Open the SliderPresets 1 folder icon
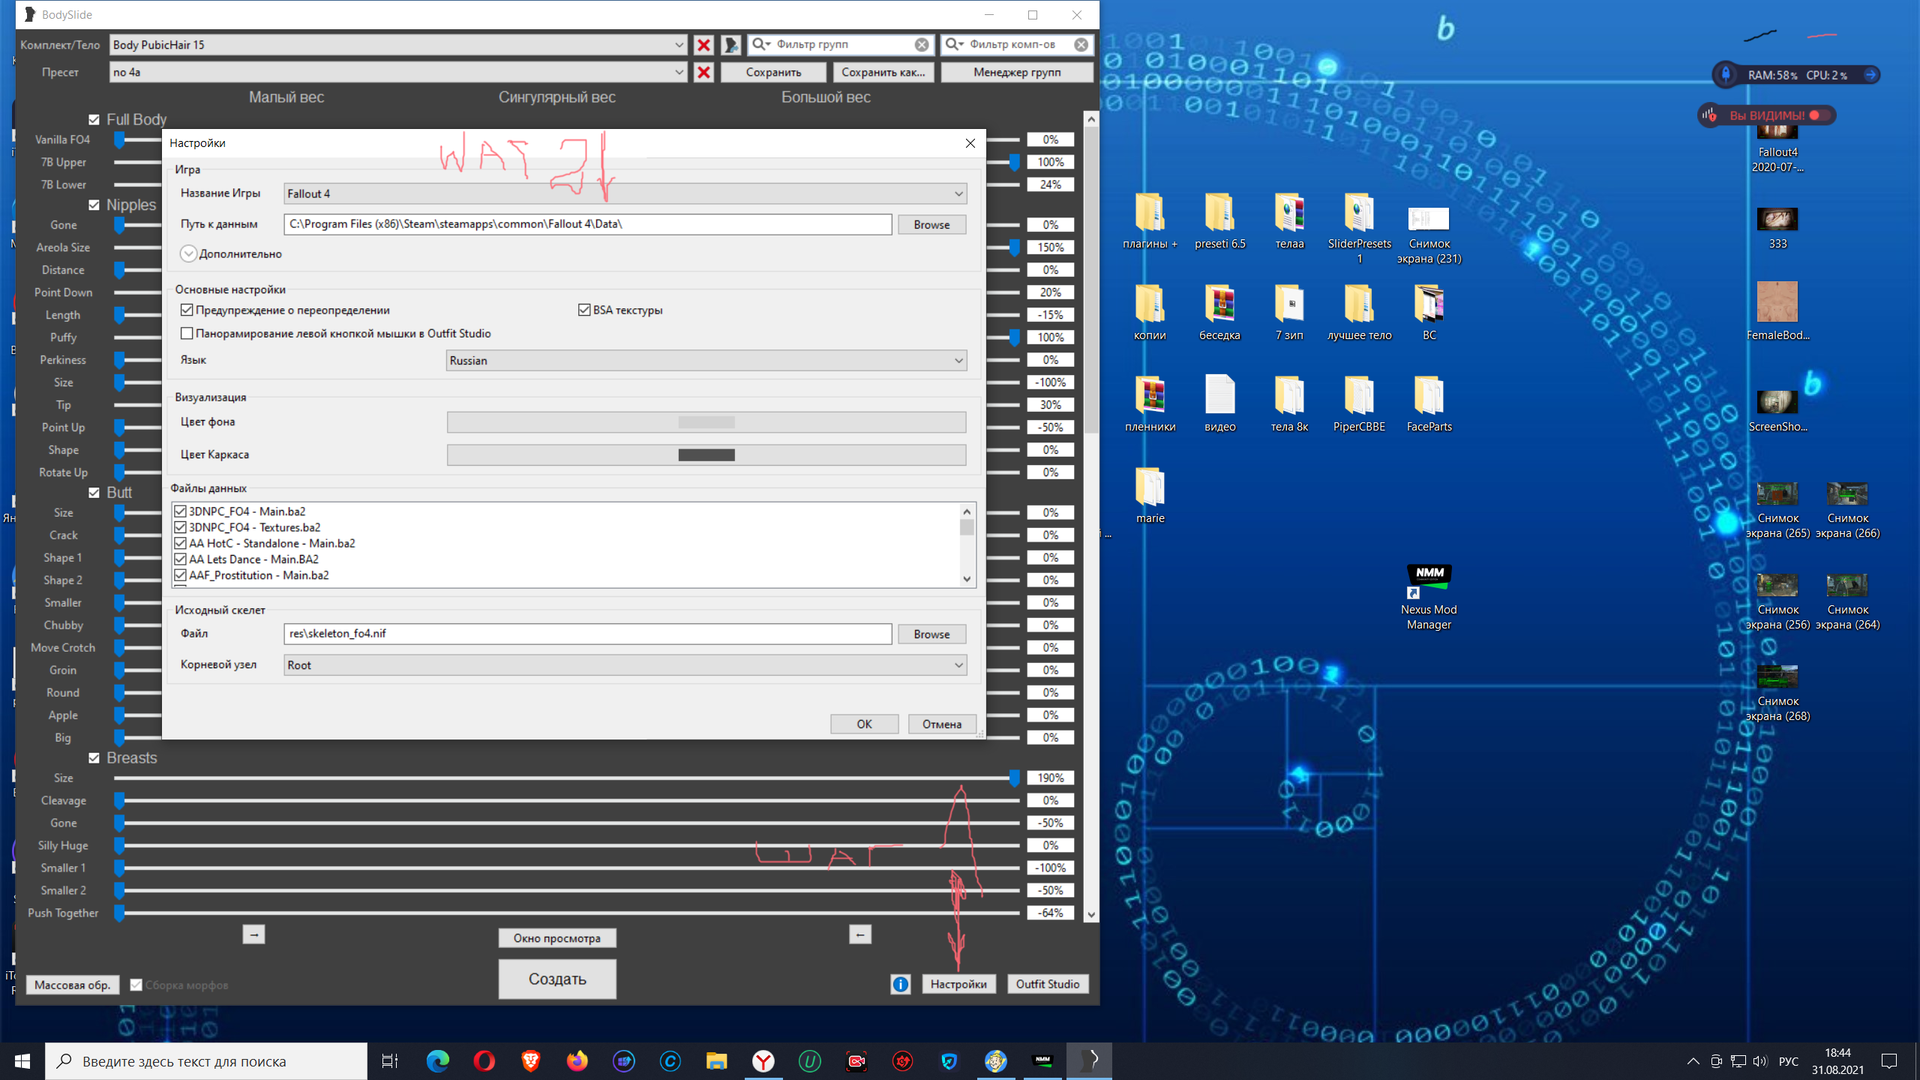Image resolution: width=1920 pixels, height=1080 pixels. click(x=1358, y=214)
